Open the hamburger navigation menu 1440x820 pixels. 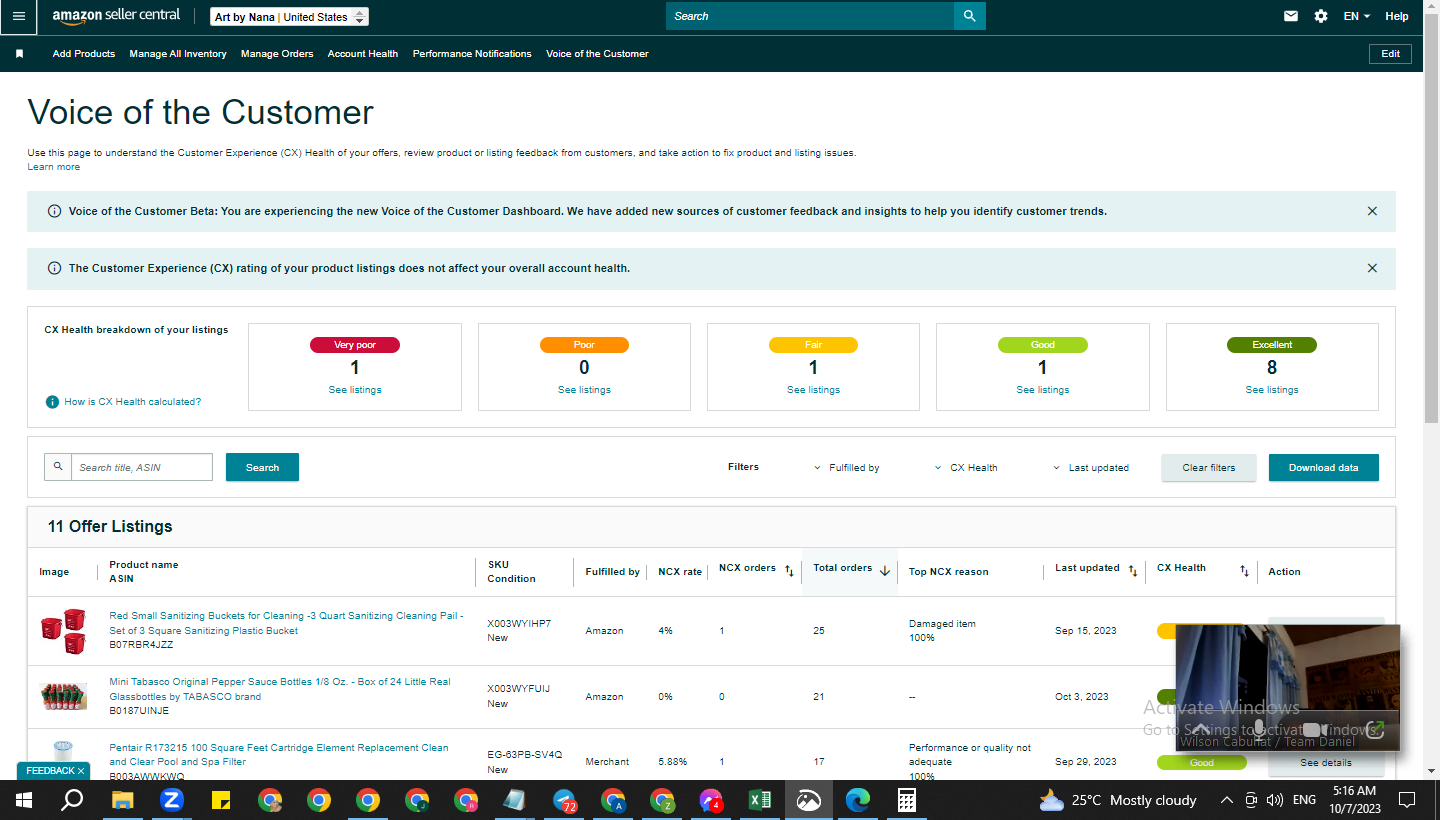[19, 16]
